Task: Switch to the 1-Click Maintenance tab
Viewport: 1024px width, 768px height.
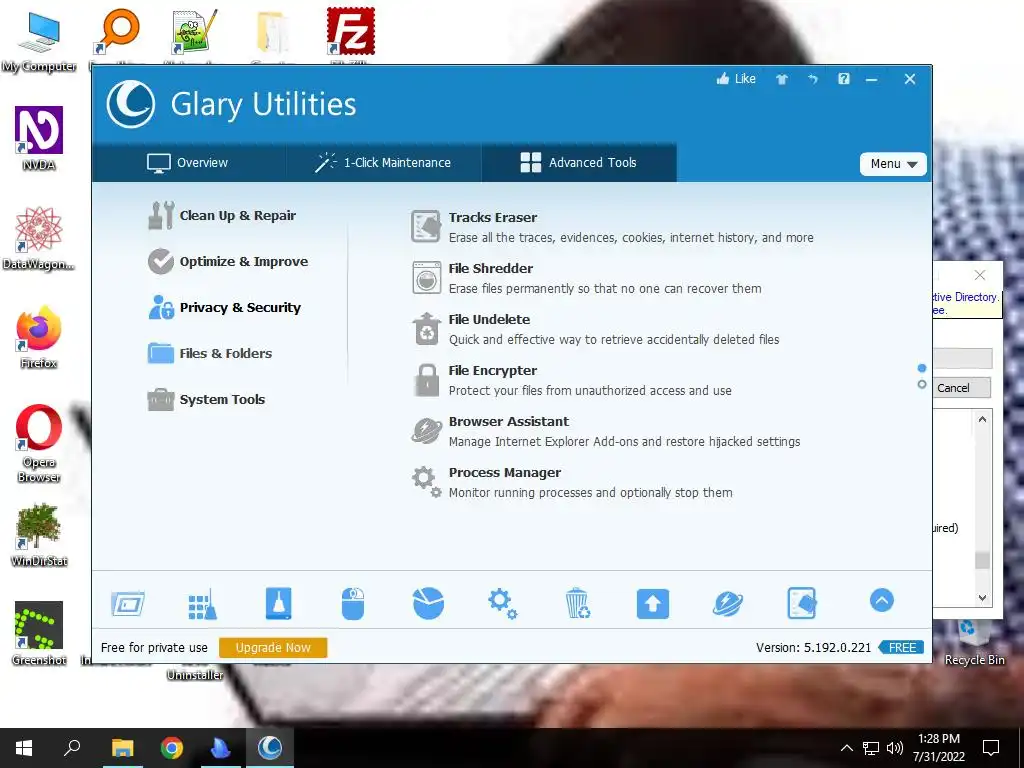Action: pyautogui.click(x=383, y=163)
